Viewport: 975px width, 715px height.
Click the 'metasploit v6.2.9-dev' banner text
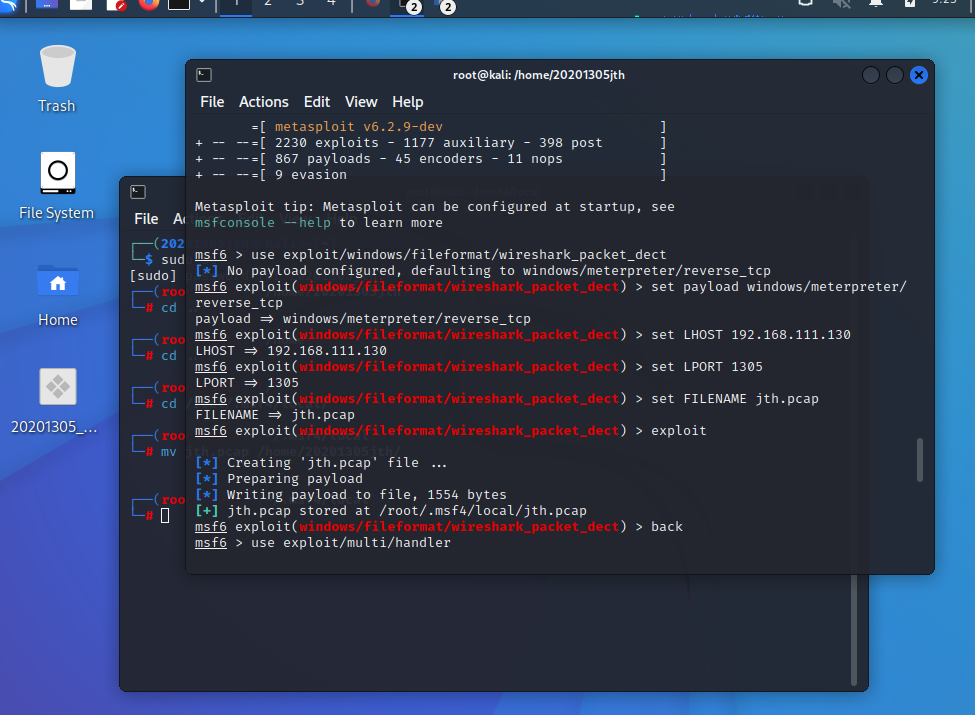pos(359,127)
